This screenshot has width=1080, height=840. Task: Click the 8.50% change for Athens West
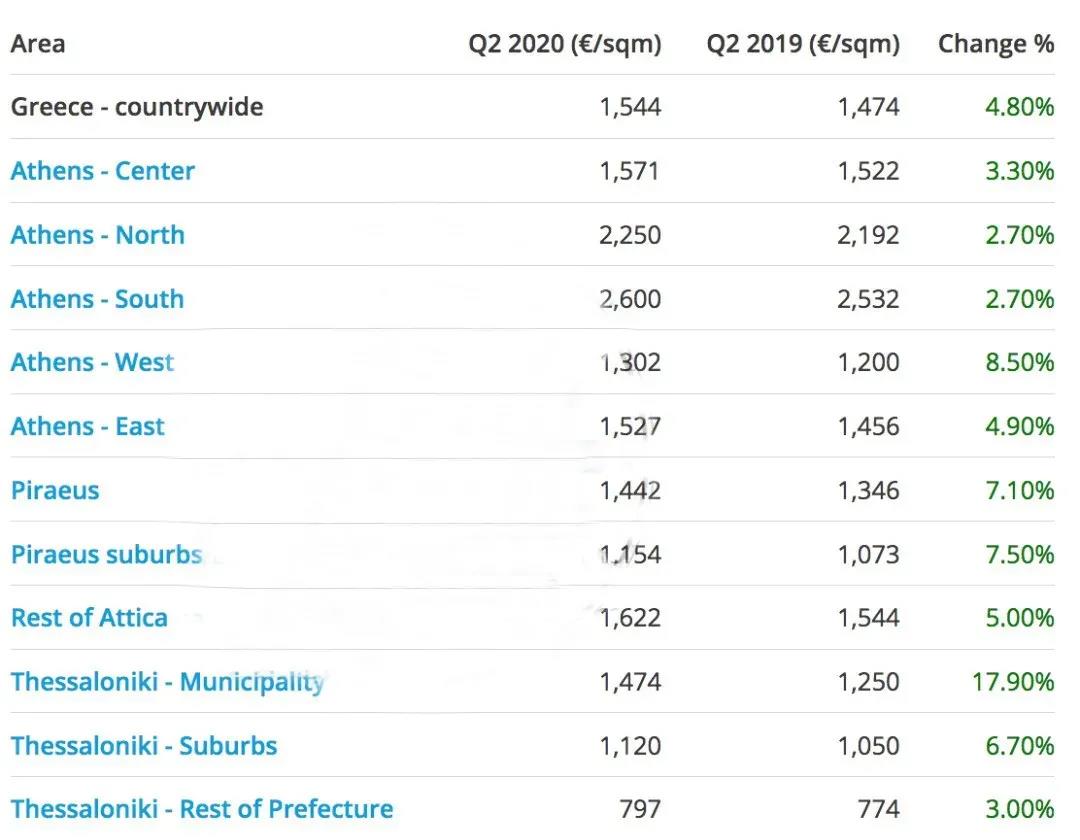(x=1019, y=362)
